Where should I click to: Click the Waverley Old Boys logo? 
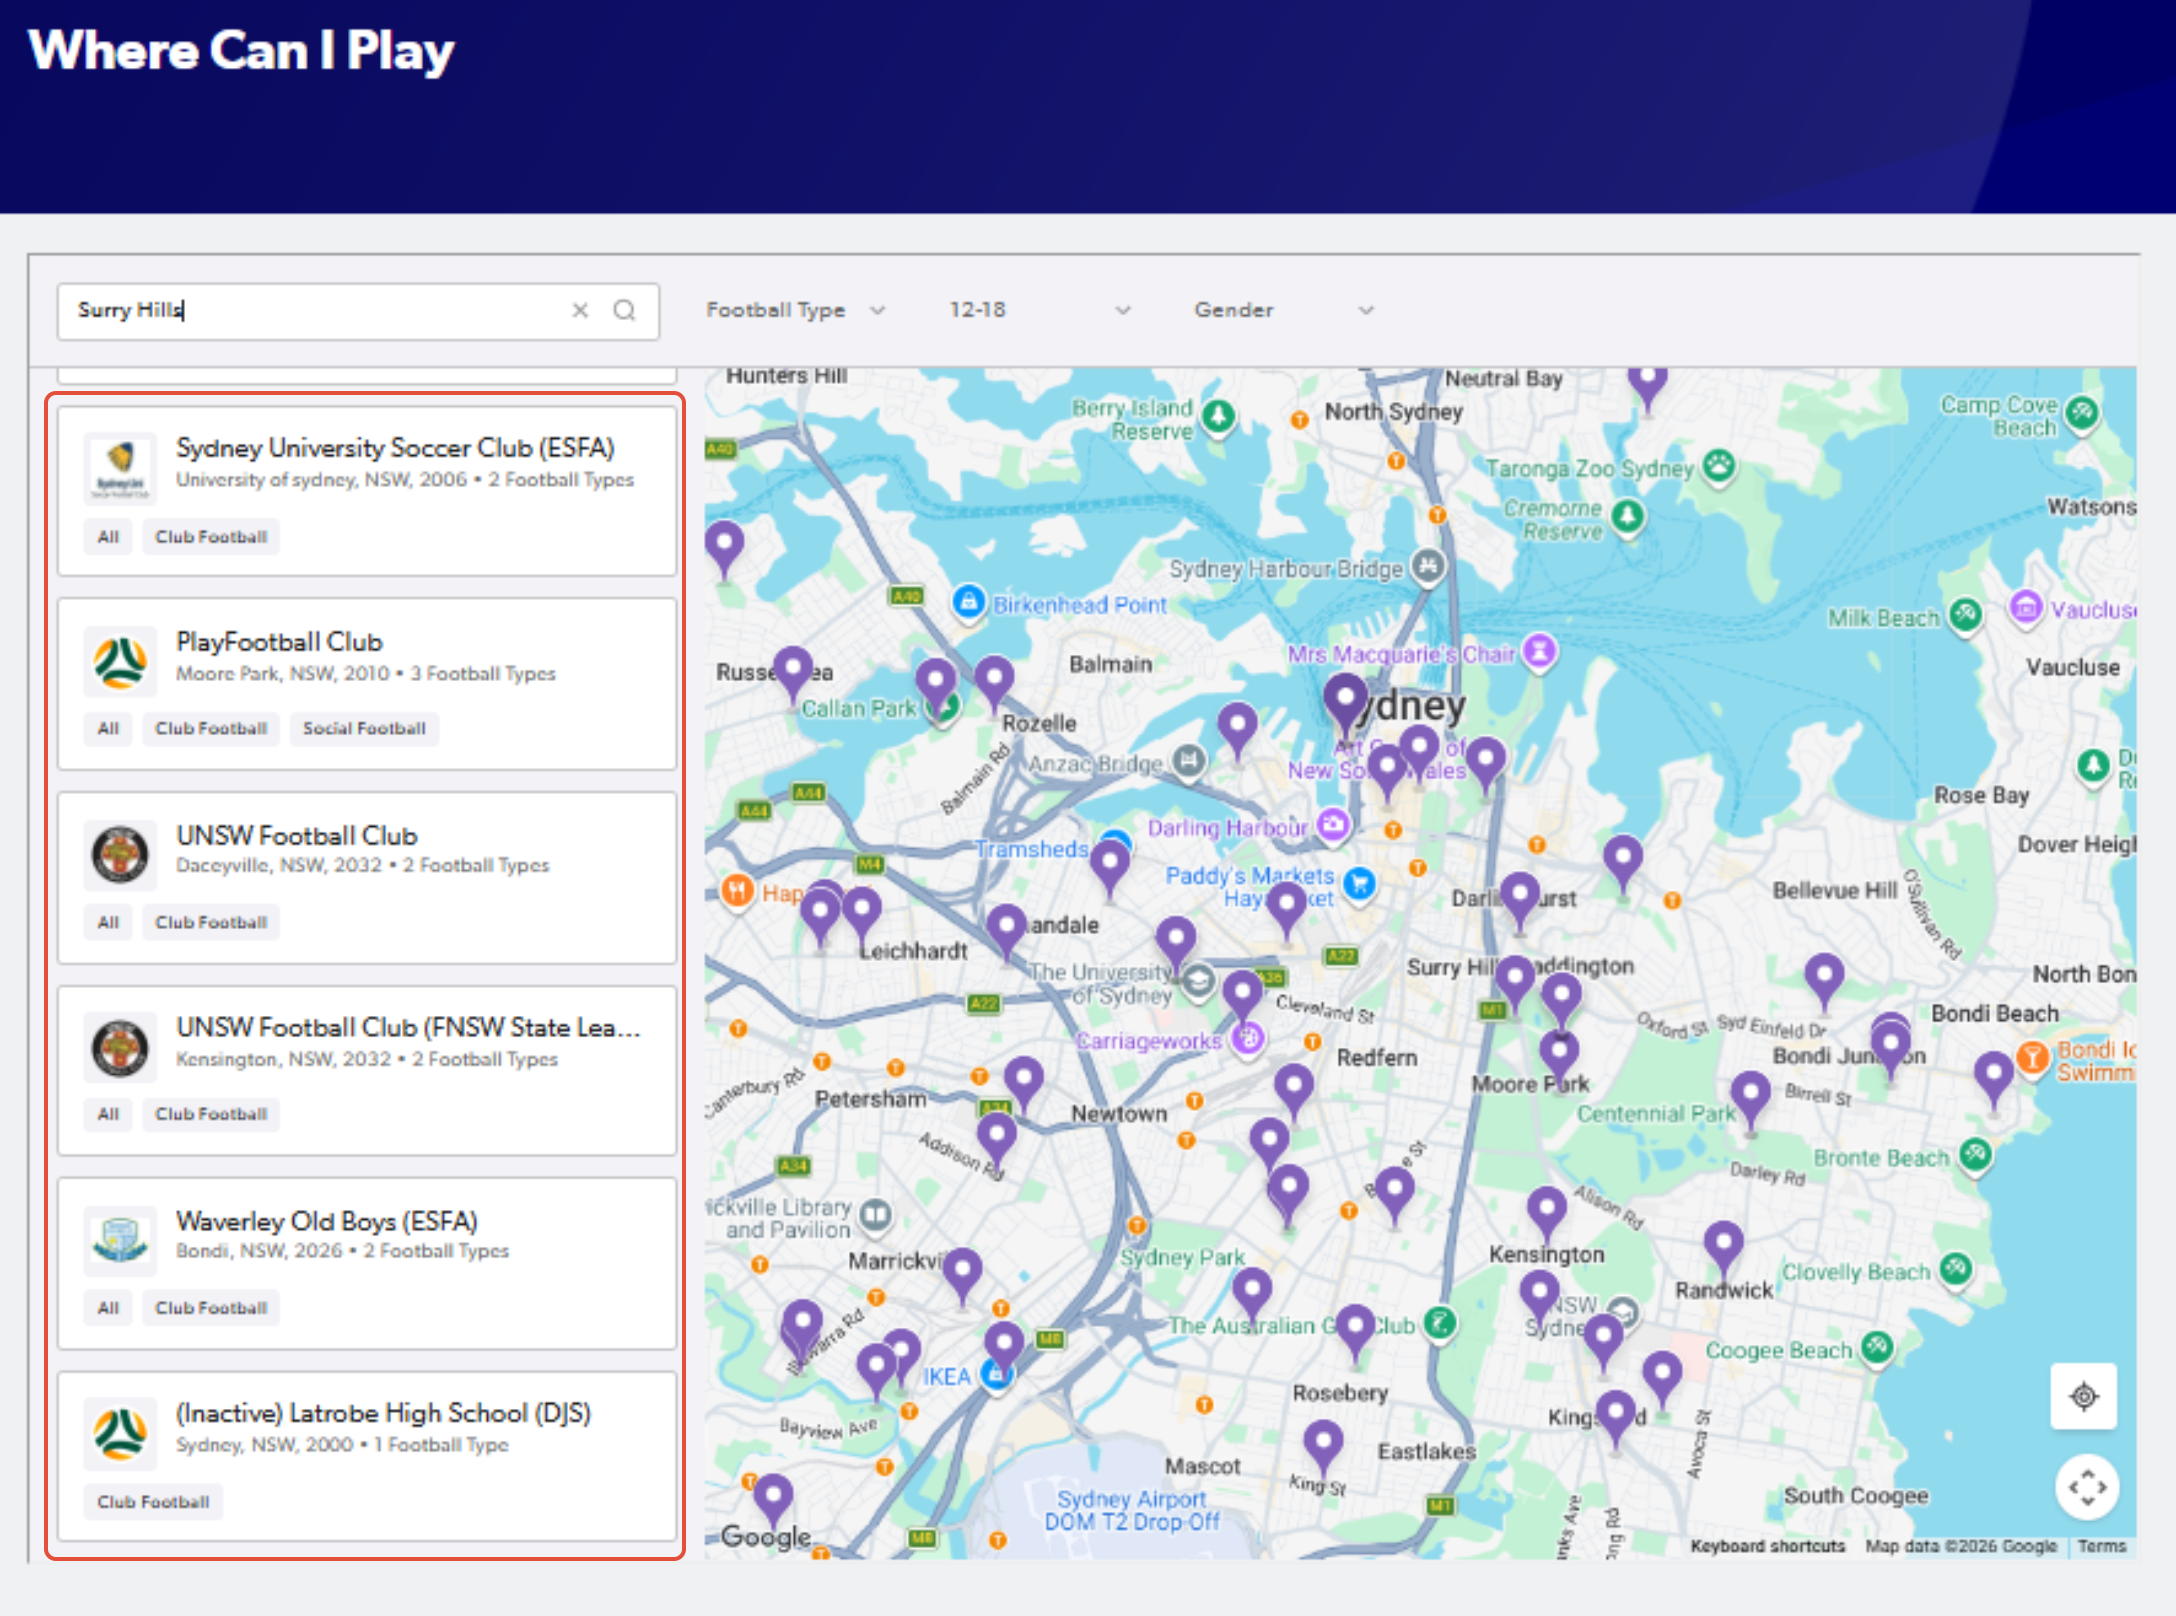click(x=120, y=1240)
